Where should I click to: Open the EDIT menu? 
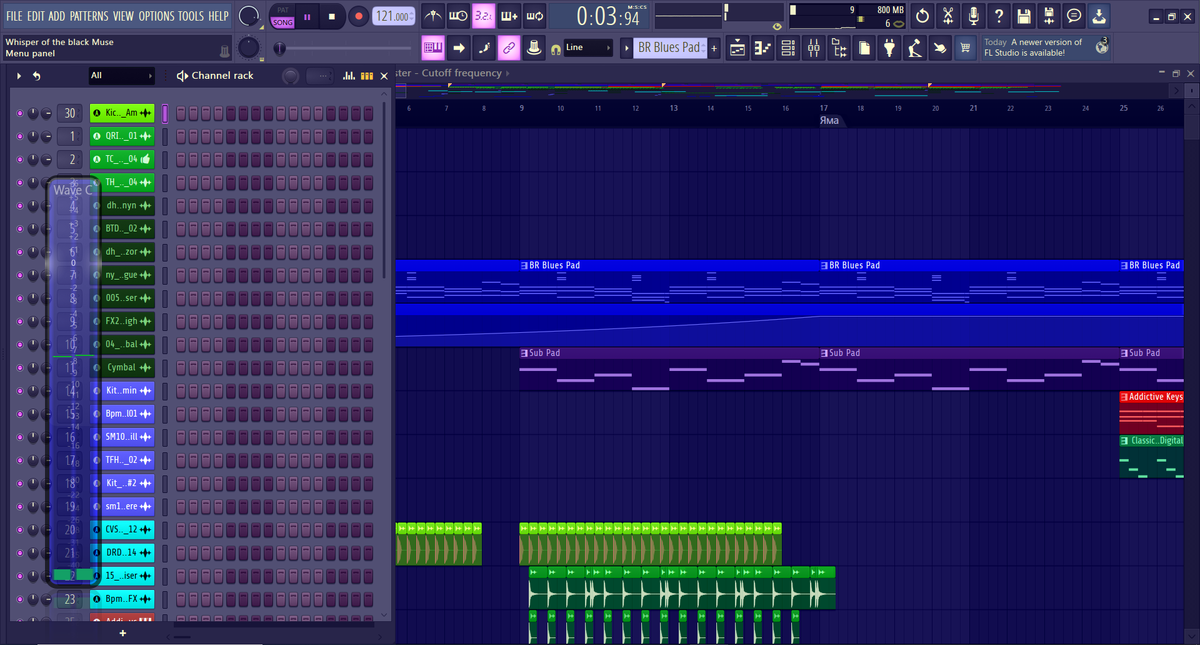[37, 16]
